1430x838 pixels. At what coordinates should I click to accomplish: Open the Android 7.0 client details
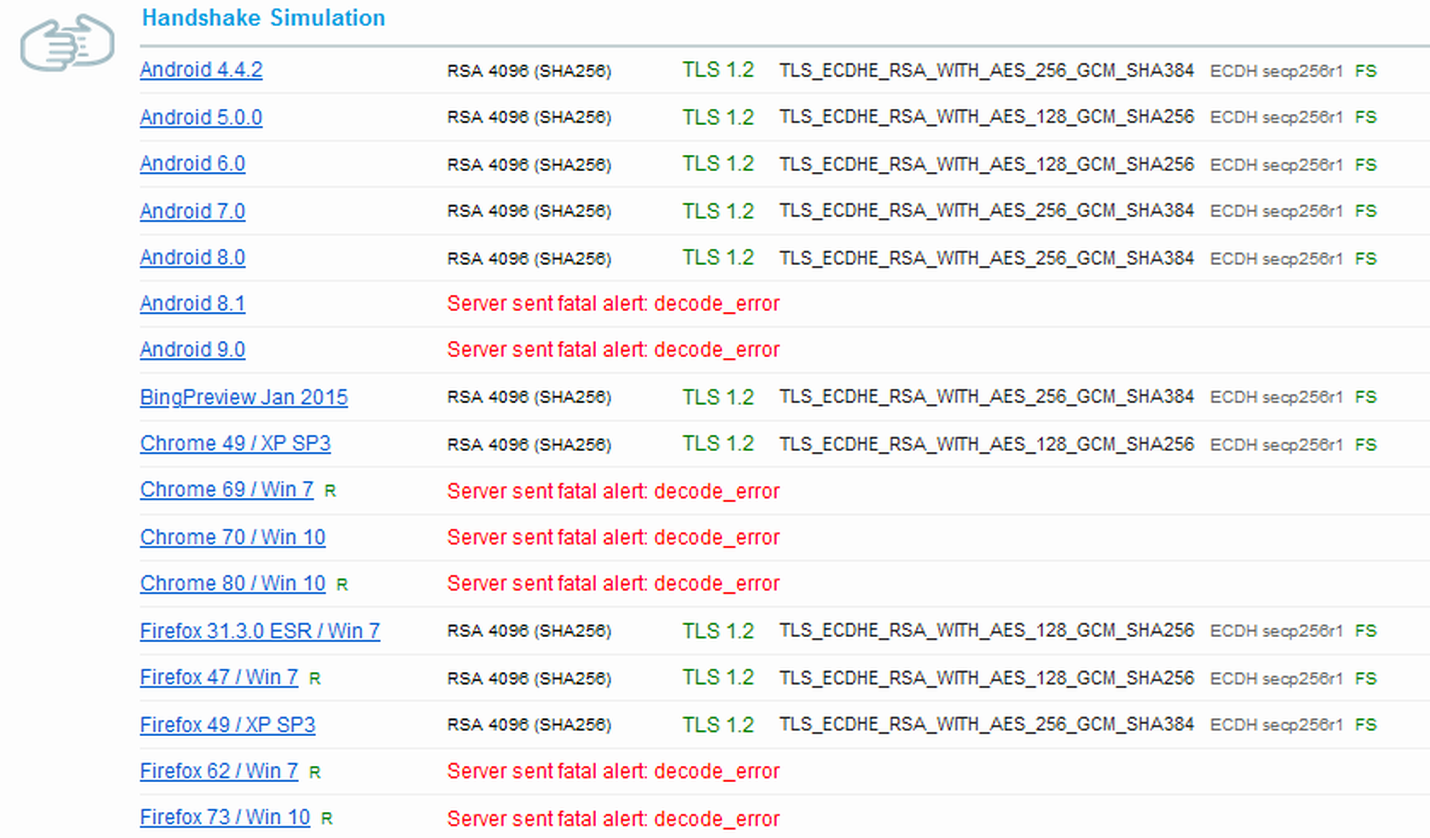pos(192,211)
